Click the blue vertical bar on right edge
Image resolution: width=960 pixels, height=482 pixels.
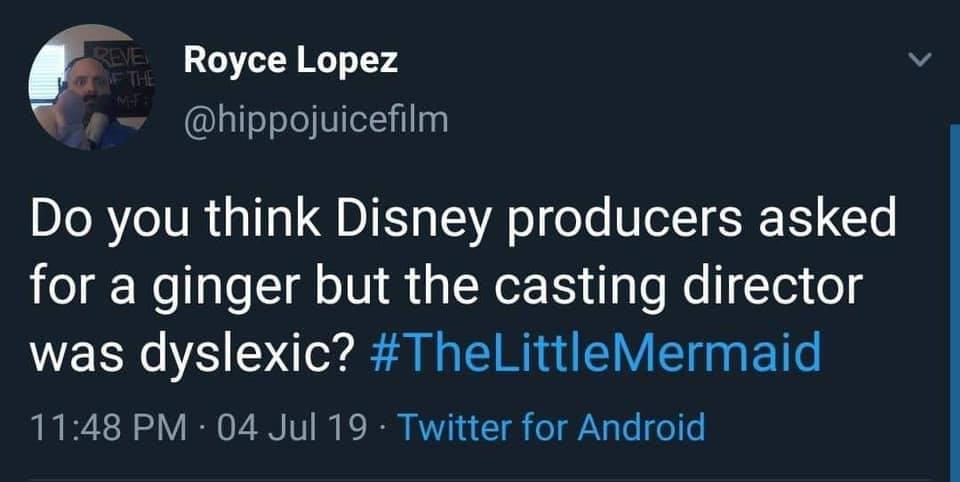pos(953,300)
